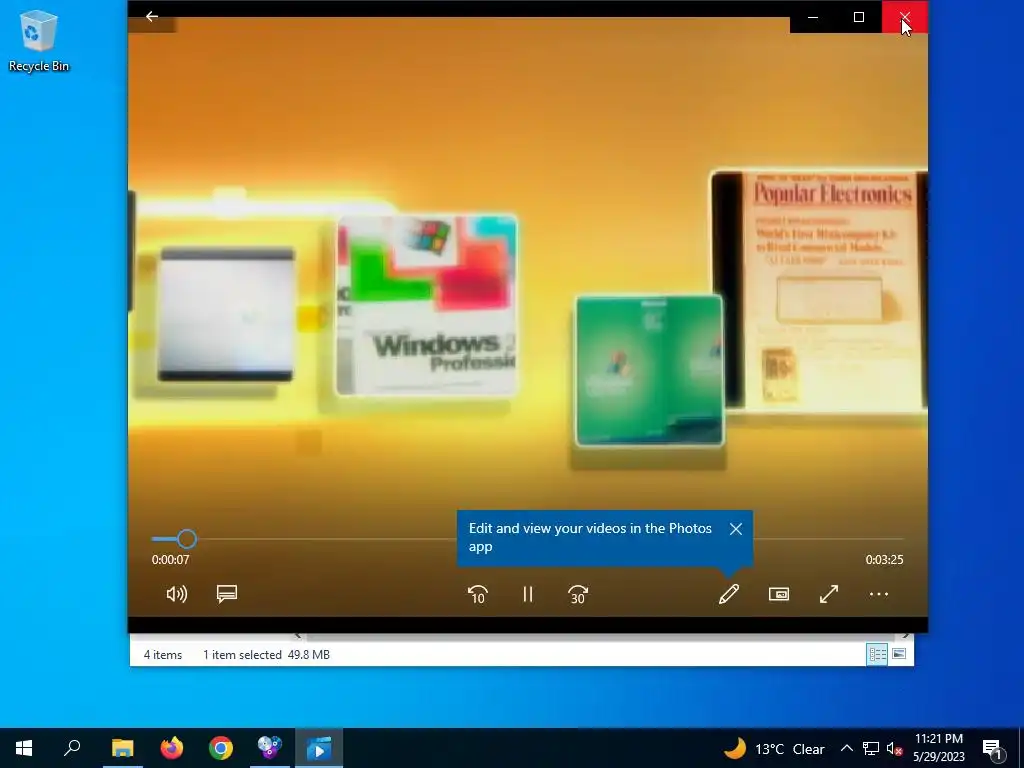Mute the video volume speaker icon

point(176,594)
